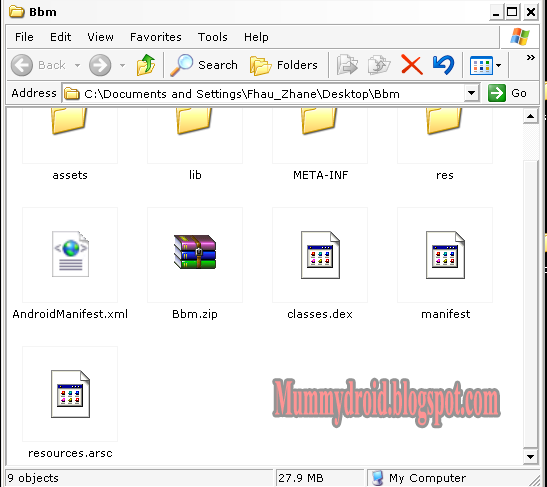
Task: Select the META-INF folder icon
Action: [319, 120]
